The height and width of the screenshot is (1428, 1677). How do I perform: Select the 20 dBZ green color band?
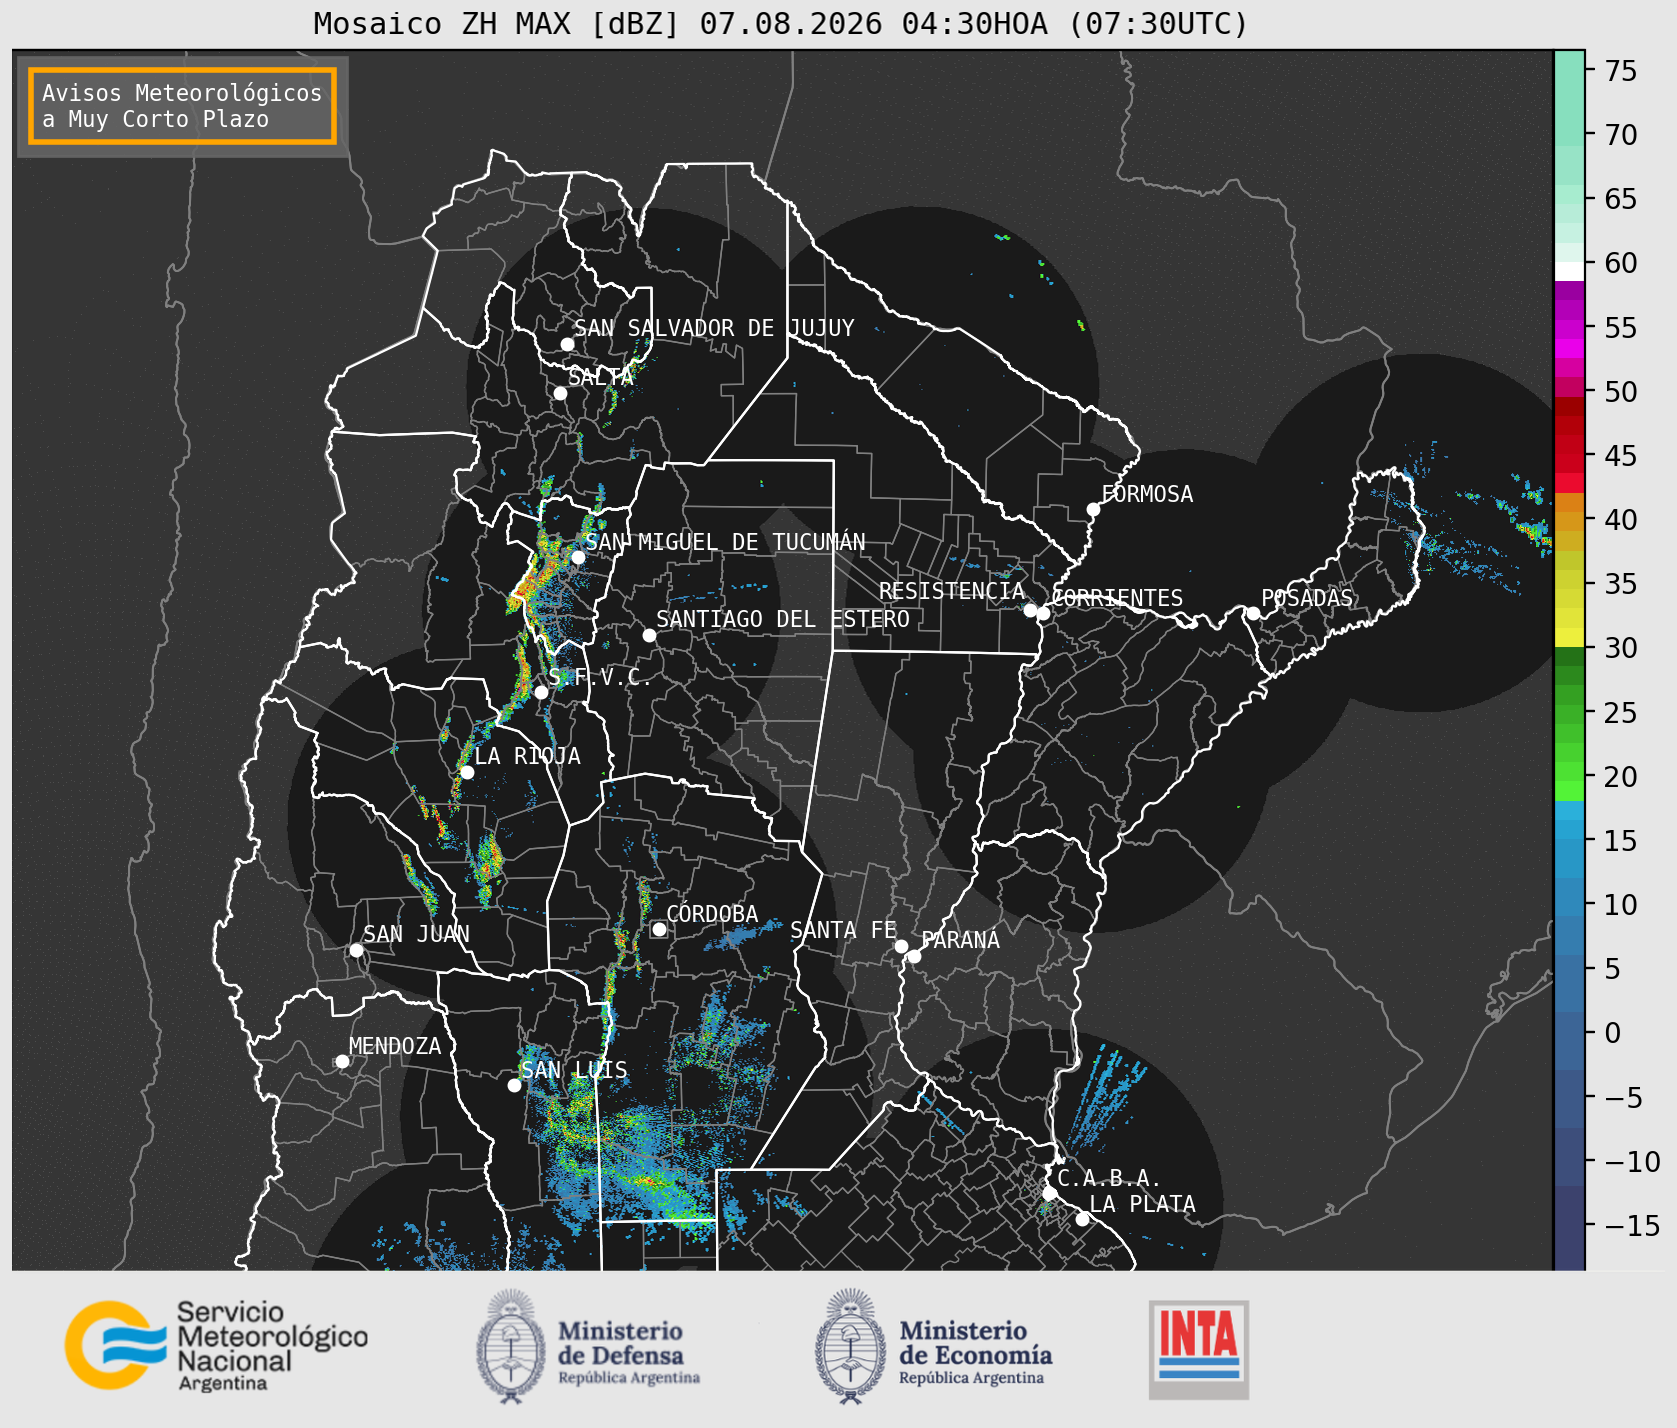coord(1569,785)
